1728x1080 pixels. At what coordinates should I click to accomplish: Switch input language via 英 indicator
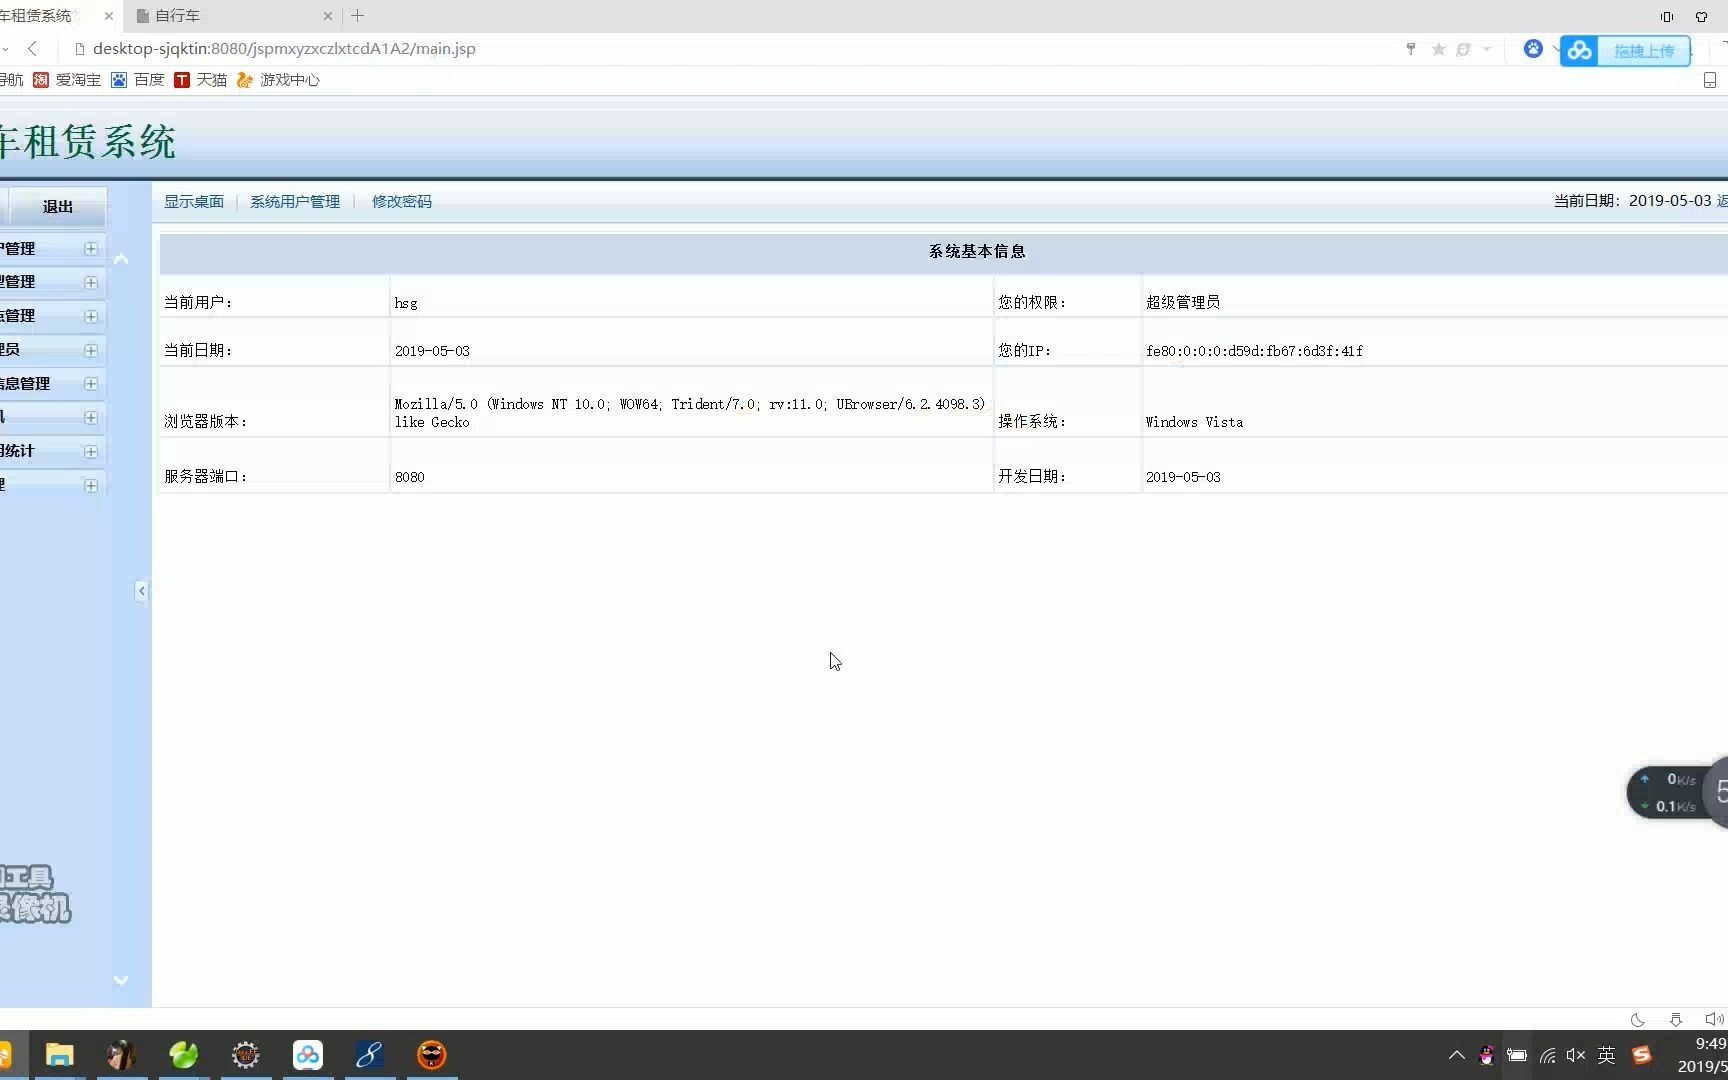click(x=1607, y=1055)
